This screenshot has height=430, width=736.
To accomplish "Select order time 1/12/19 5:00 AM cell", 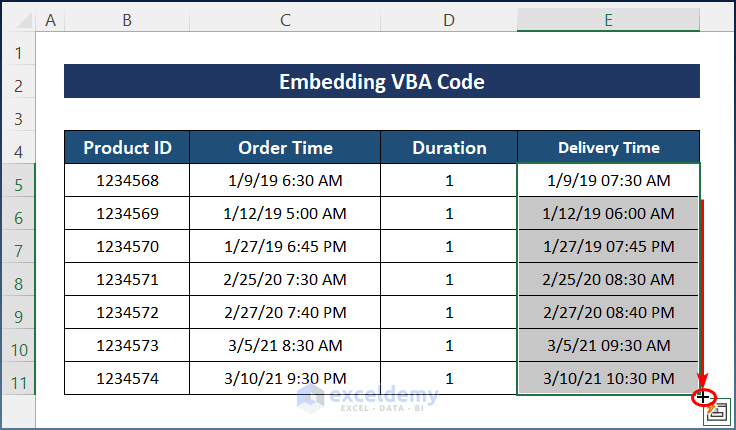I will click(285, 214).
